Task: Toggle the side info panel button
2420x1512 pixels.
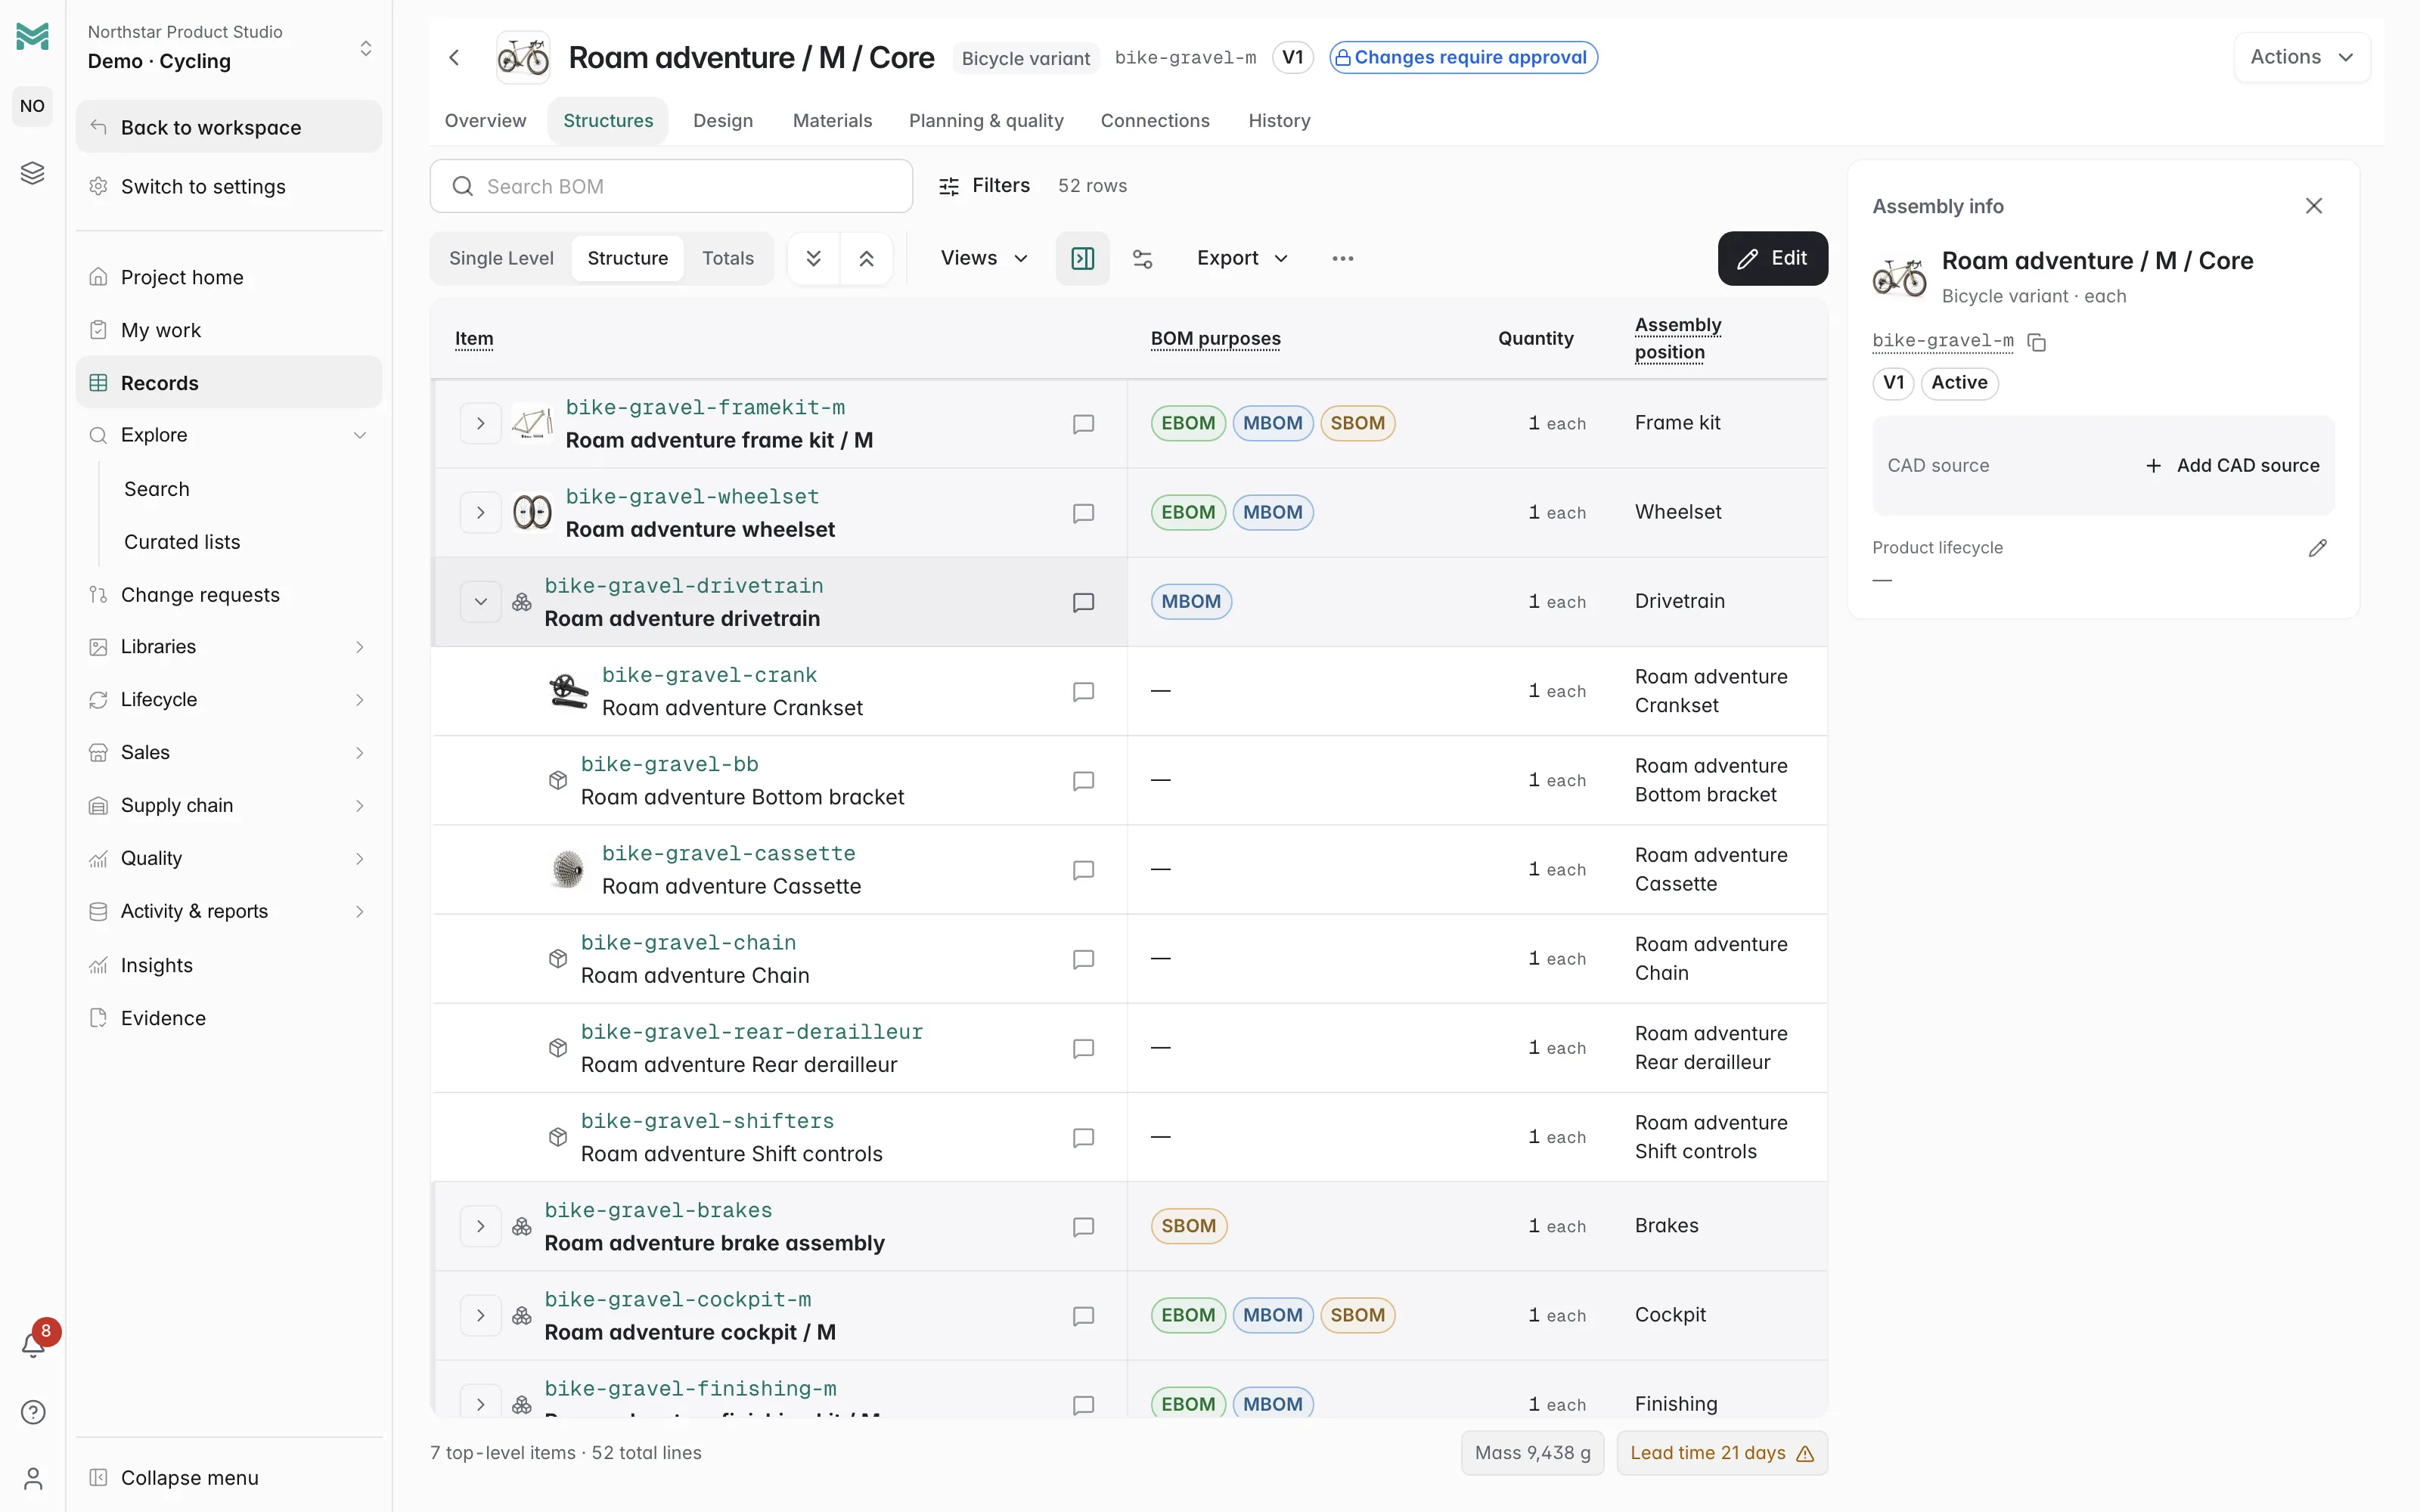Action: (x=1082, y=258)
